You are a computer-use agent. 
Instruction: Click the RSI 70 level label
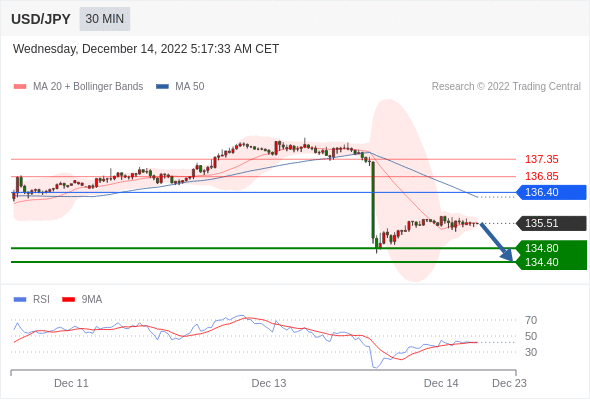pyautogui.click(x=531, y=320)
